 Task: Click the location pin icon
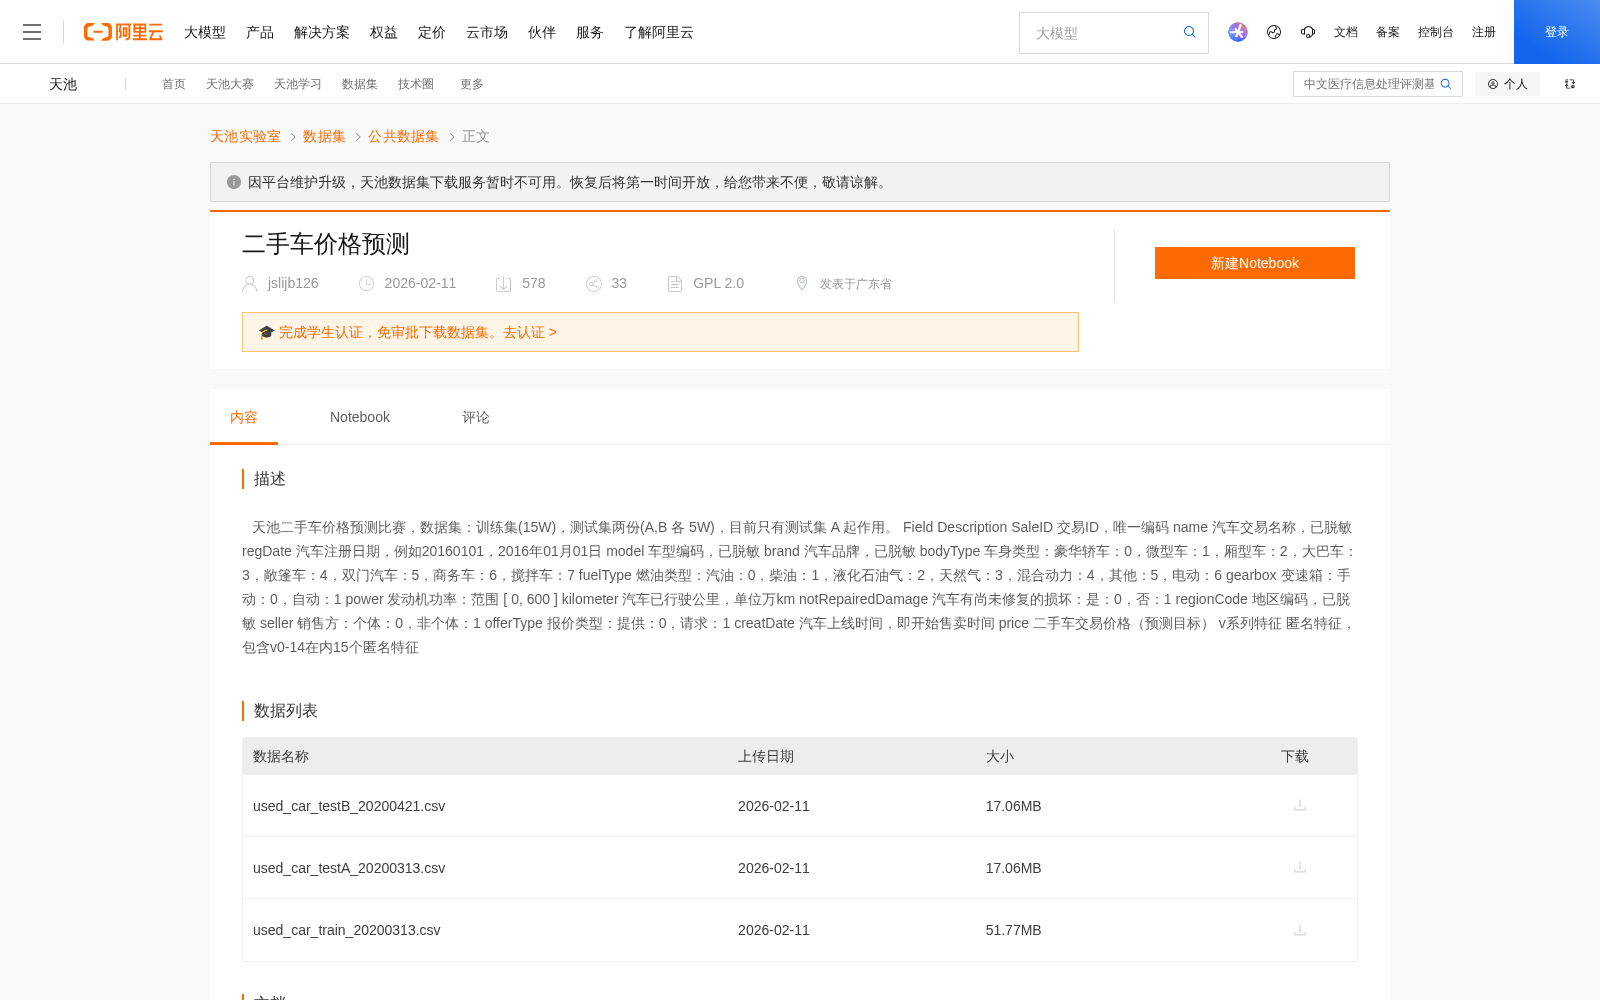point(802,283)
